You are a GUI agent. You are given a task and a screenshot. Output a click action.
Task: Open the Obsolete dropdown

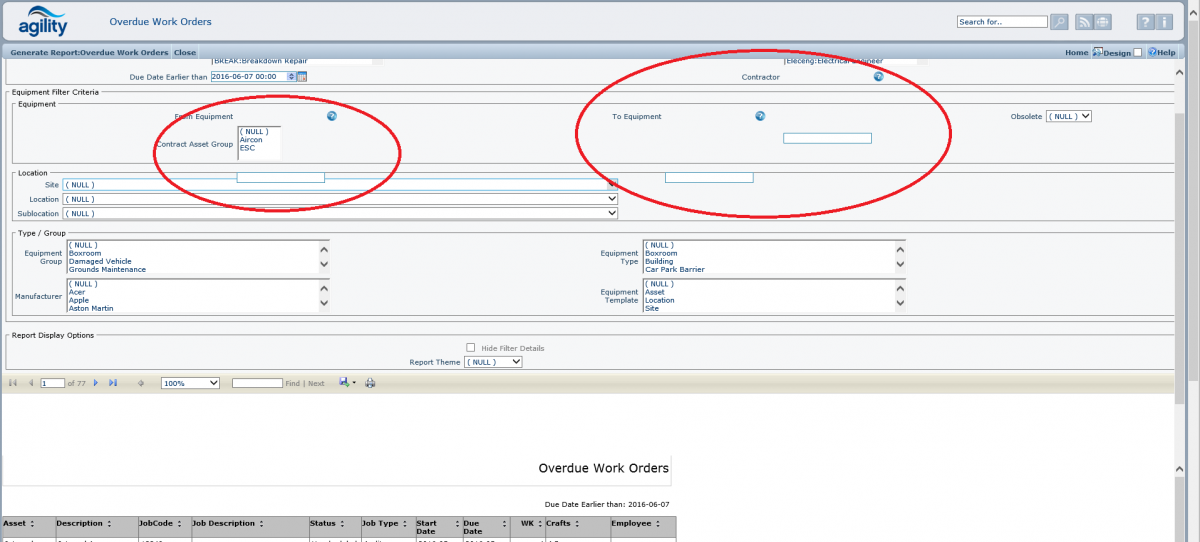click(x=1069, y=116)
